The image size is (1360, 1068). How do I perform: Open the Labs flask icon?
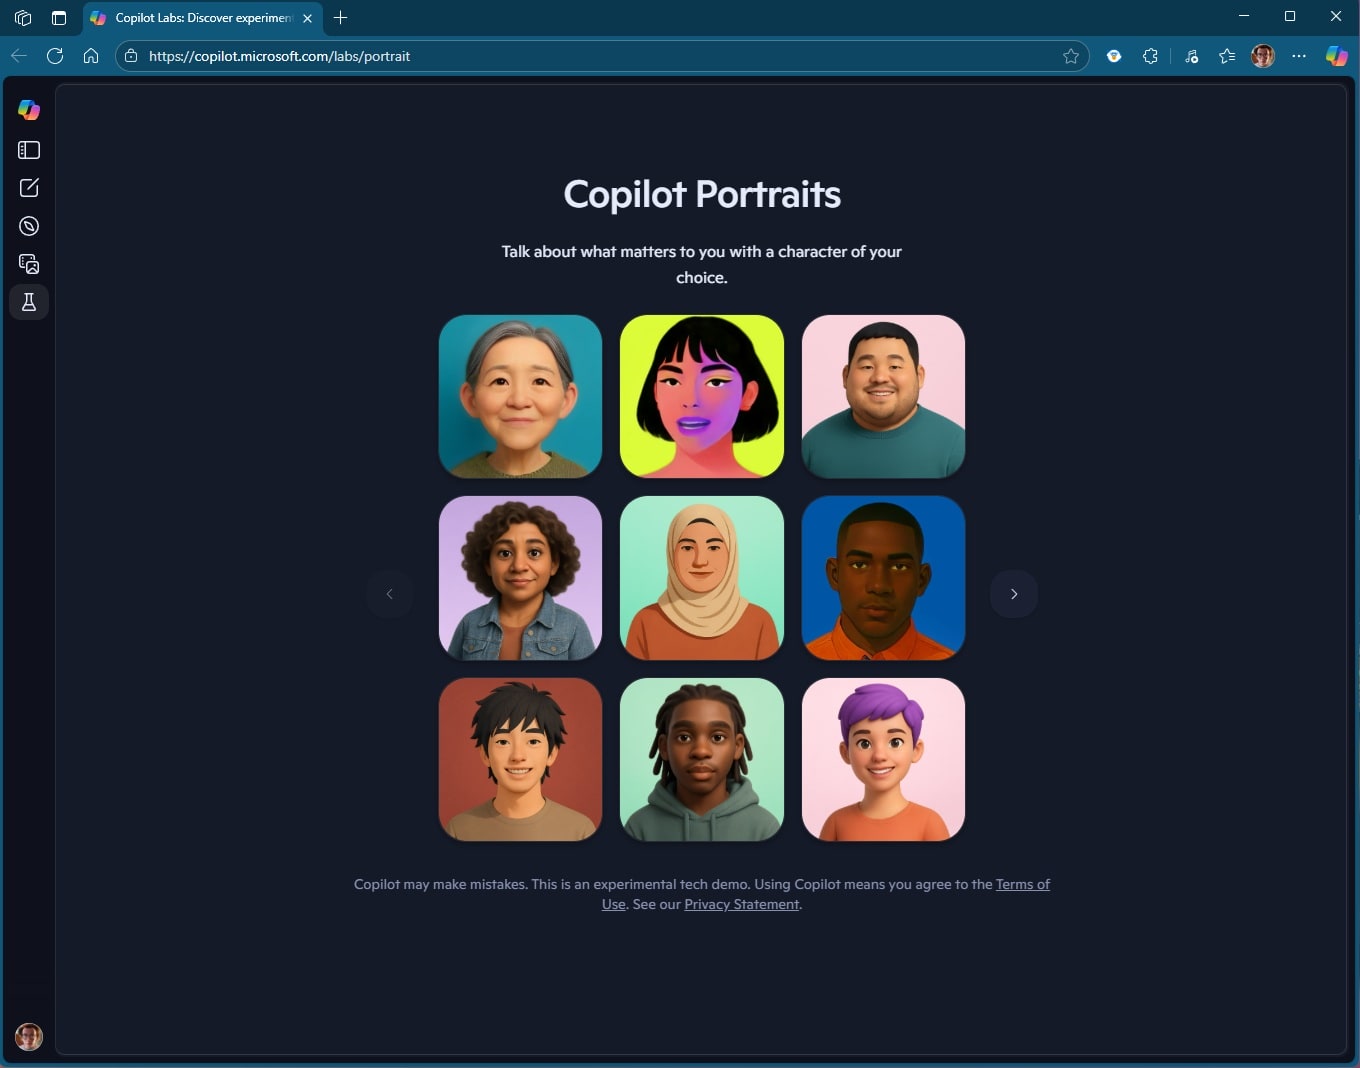click(29, 302)
